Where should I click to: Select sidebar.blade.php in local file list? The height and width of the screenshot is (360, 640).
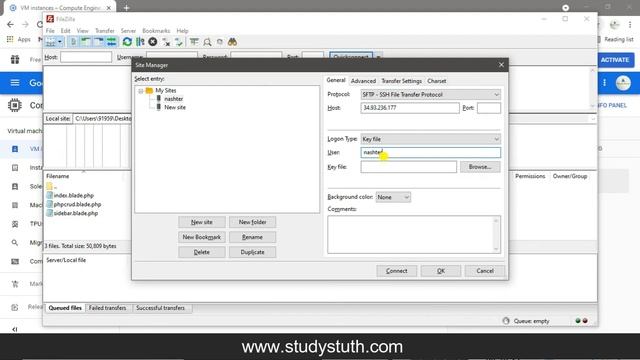[76, 213]
